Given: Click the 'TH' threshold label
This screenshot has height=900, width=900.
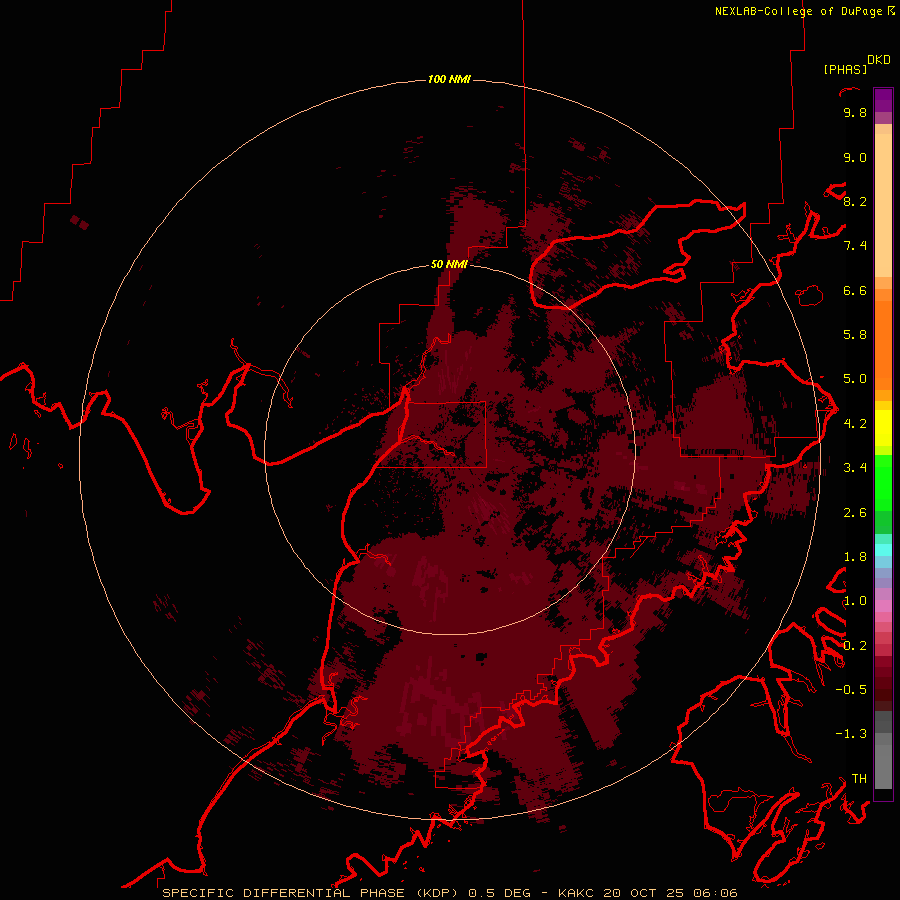Looking at the screenshot, I should (x=859, y=778).
